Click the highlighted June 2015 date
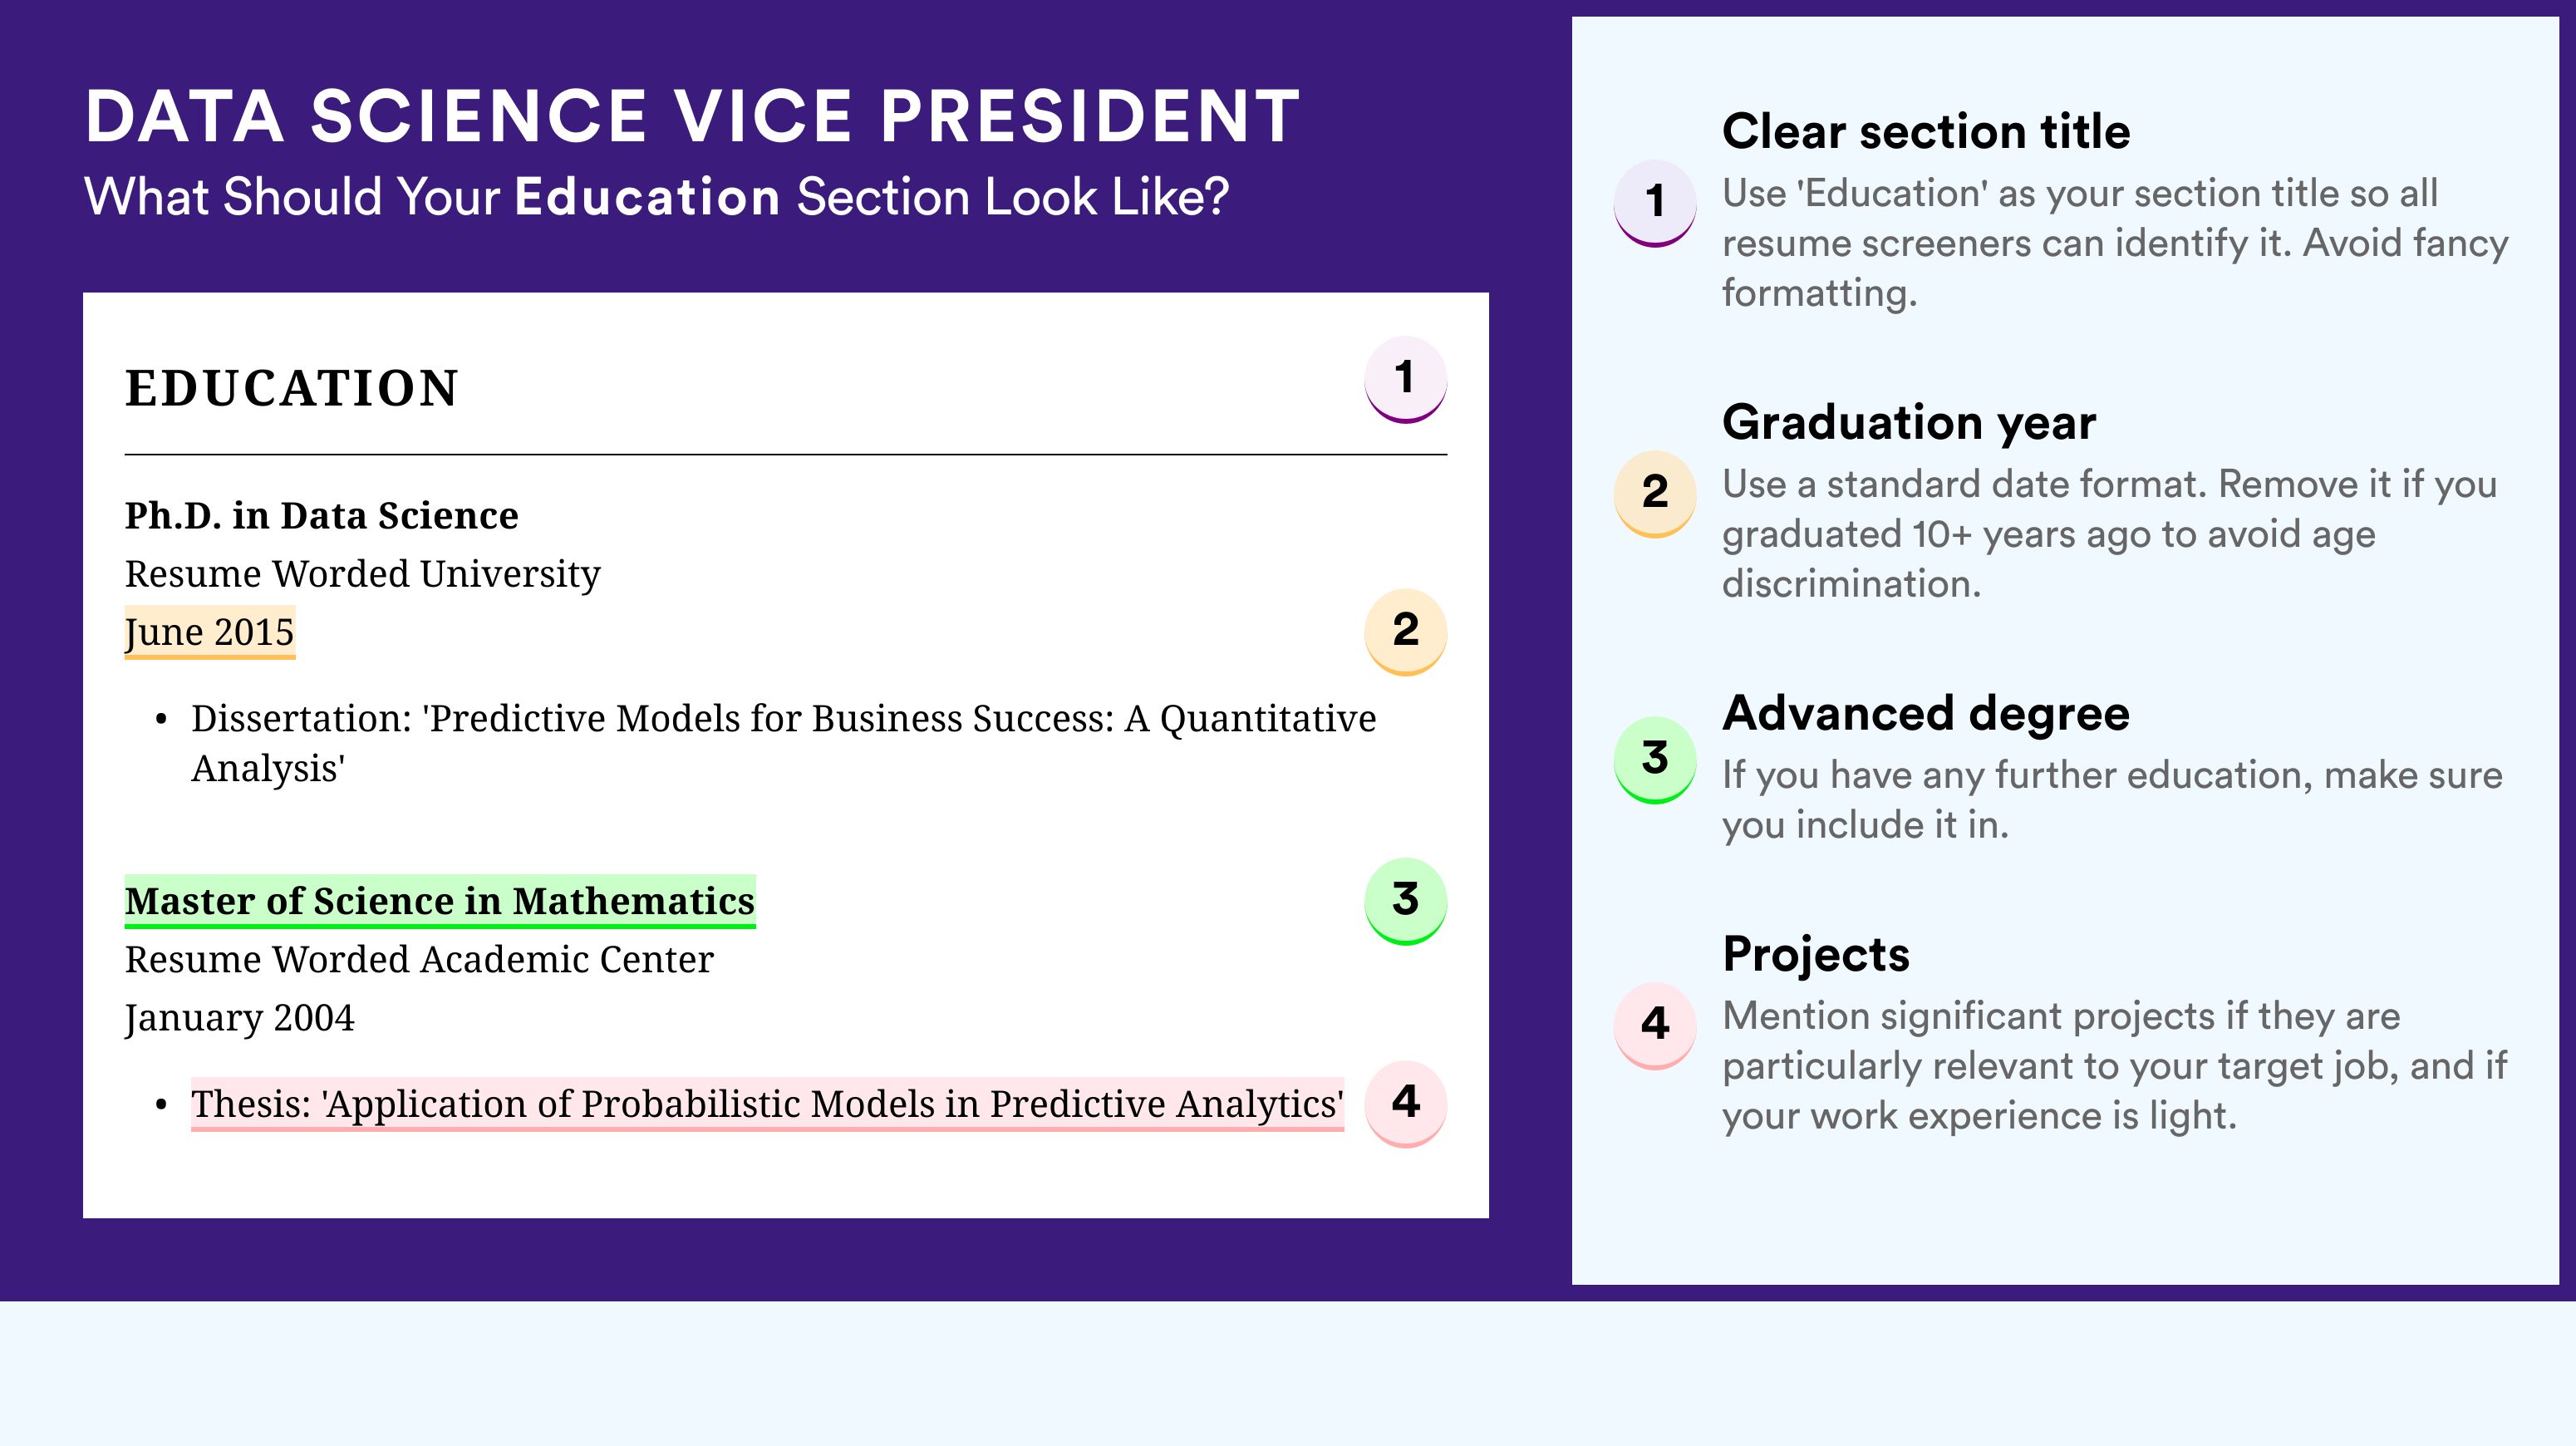The height and width of the screenshot is (1446, 2576). pyautogui.click(x=209, y=632)
